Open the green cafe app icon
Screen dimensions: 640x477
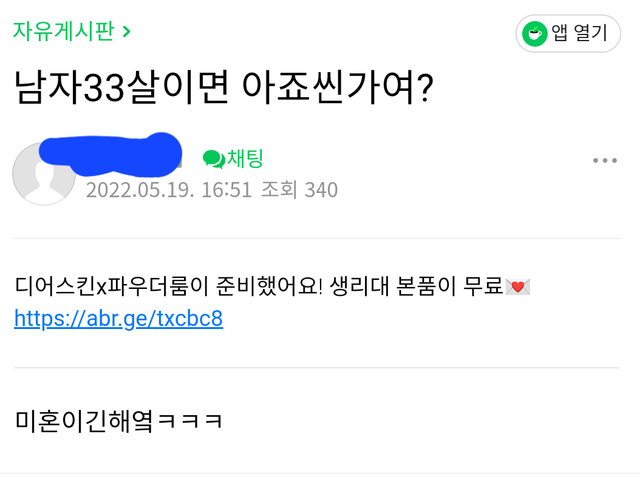pos(535,33)
